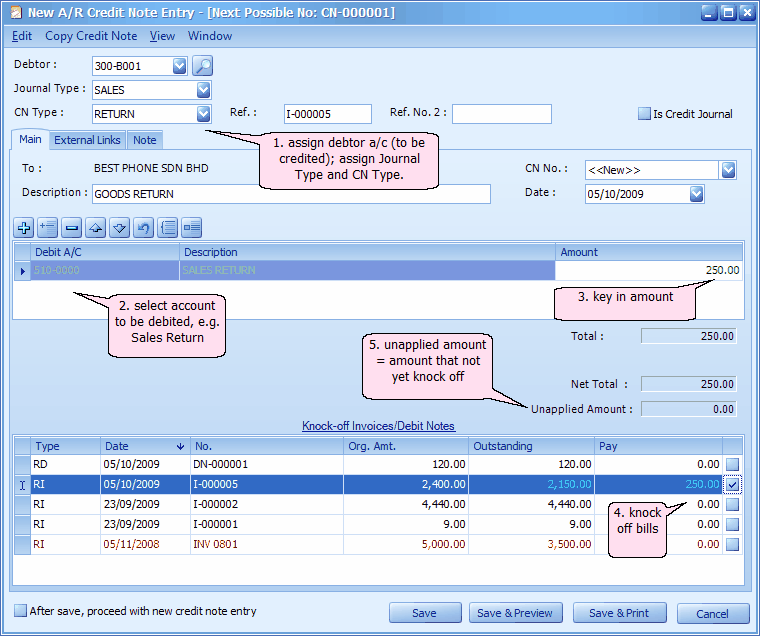760x636 pixels.
Task: Click the Pay column header
Action: pyautogui.click(x=658, y=446)
